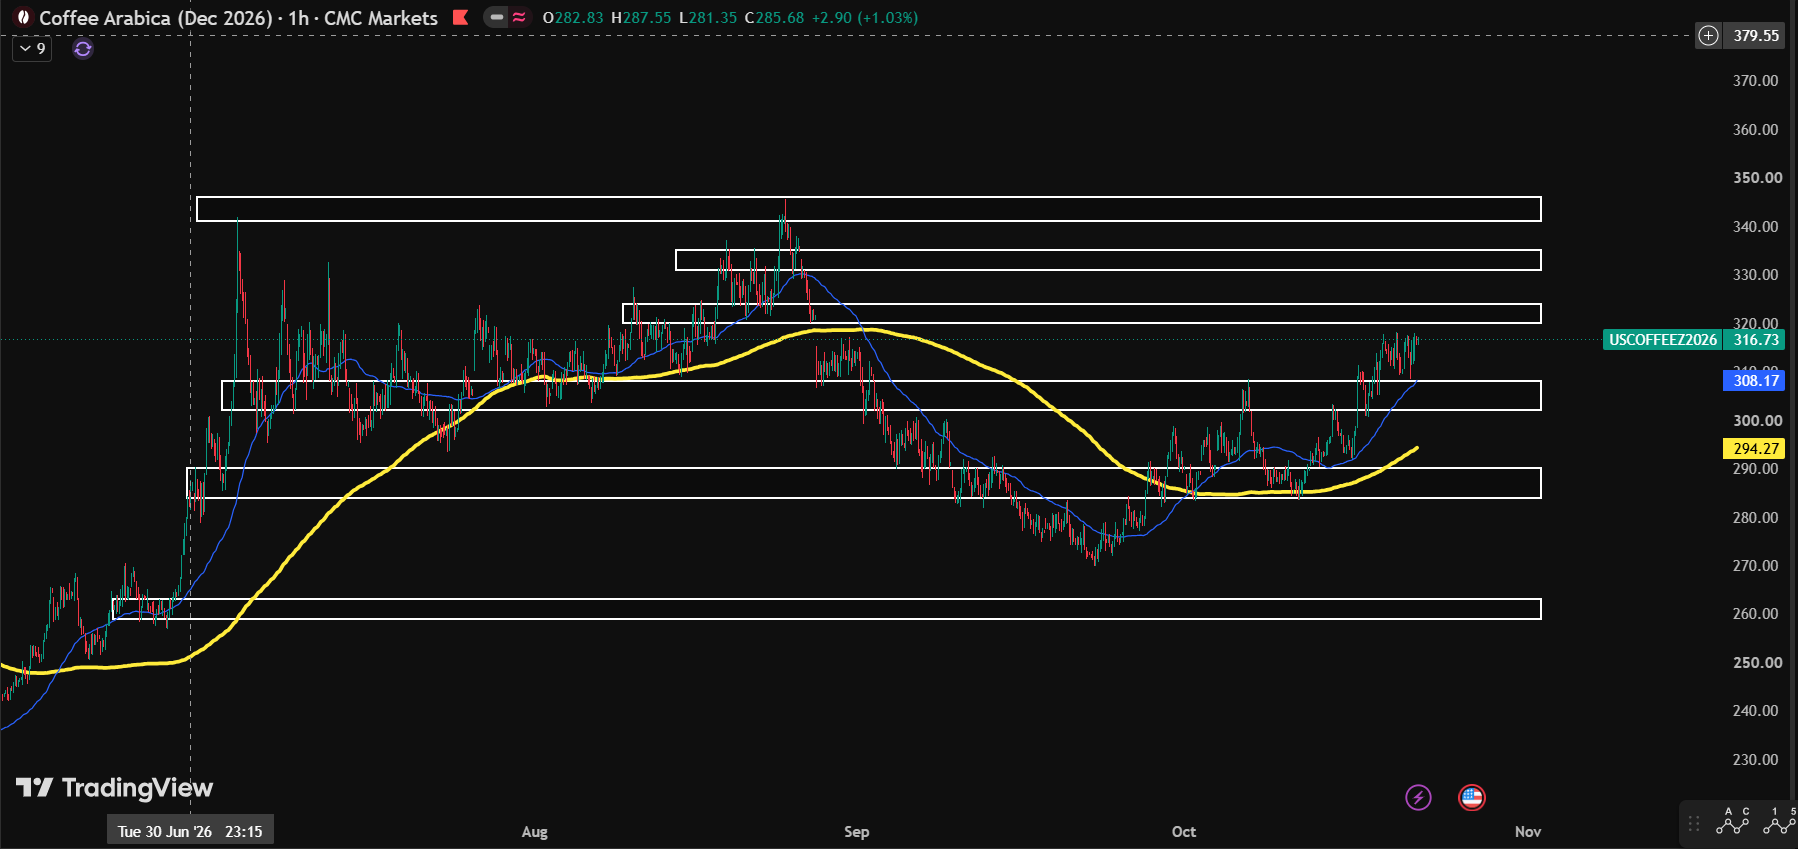Click the pink wavy lines icon in the legend
1798x849 pixels.
click(519, 17)
